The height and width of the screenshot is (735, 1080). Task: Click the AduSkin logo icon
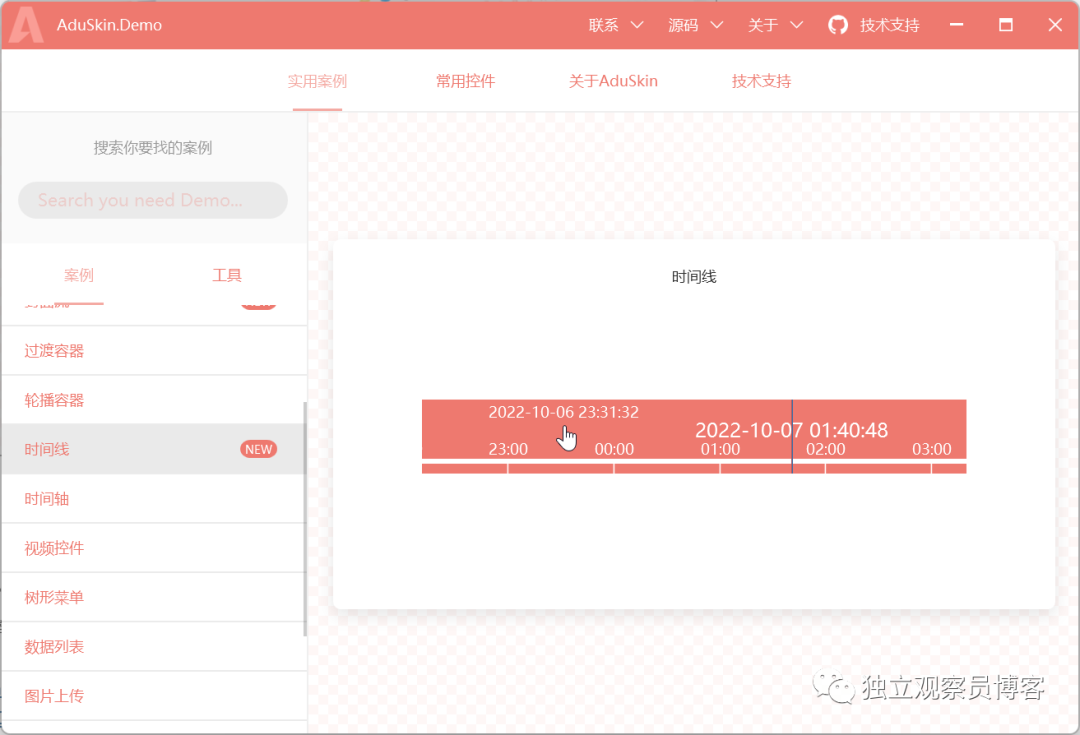pos(26,25)
